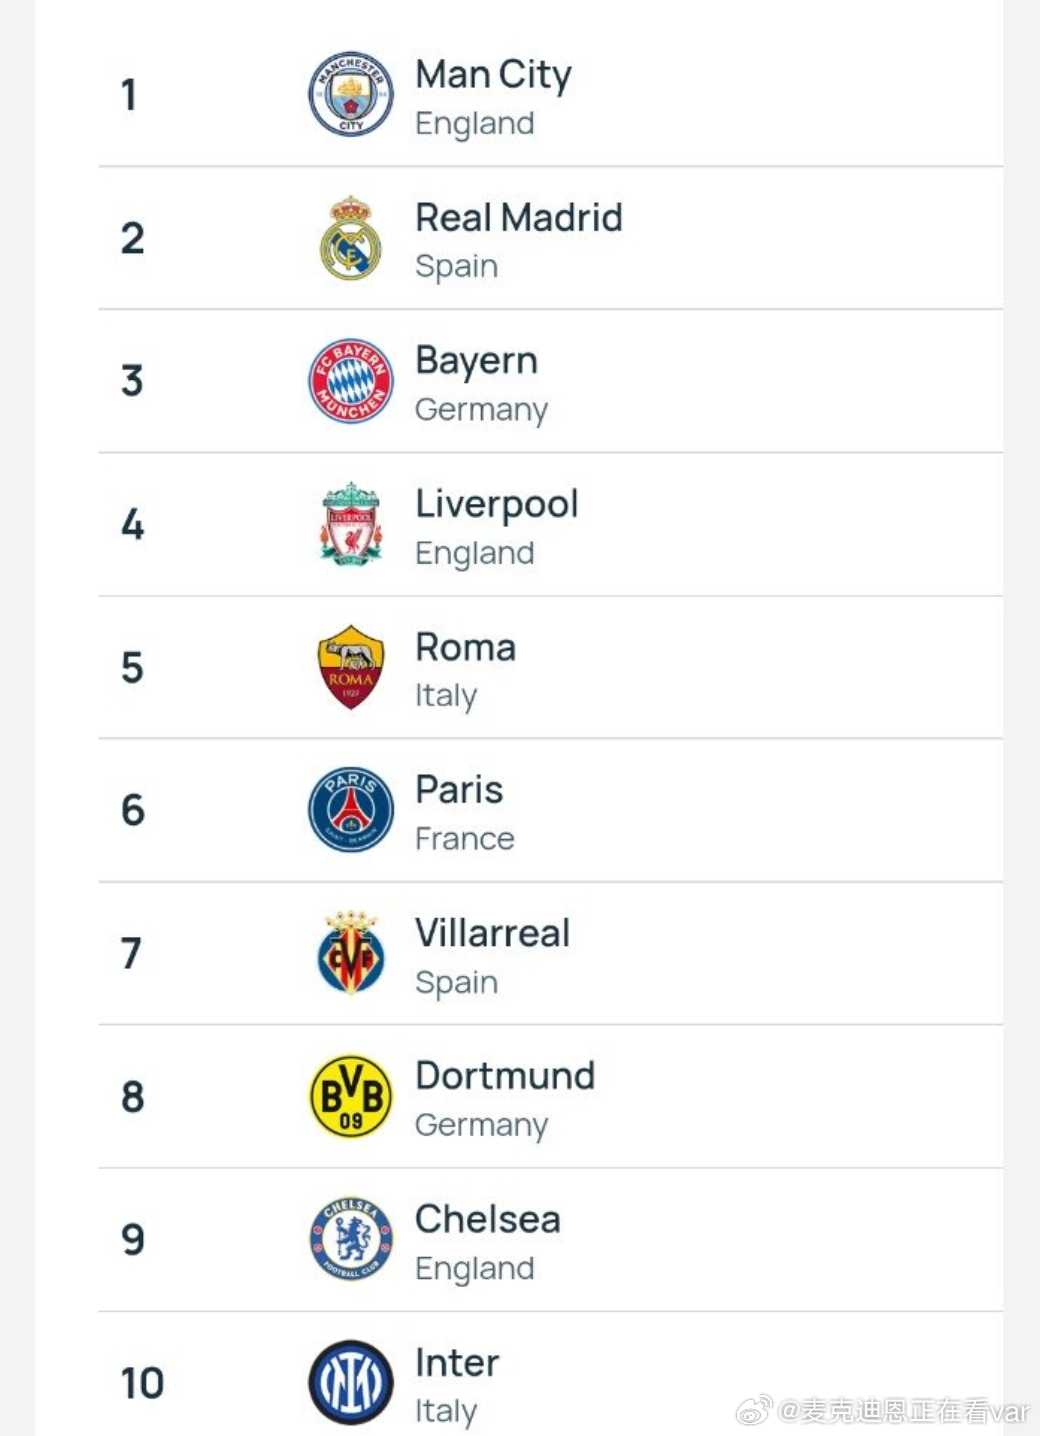The height and width of the screenshot is (1436, 1040).
Task: Select the Villarreal team name
Action: point(492,933)
